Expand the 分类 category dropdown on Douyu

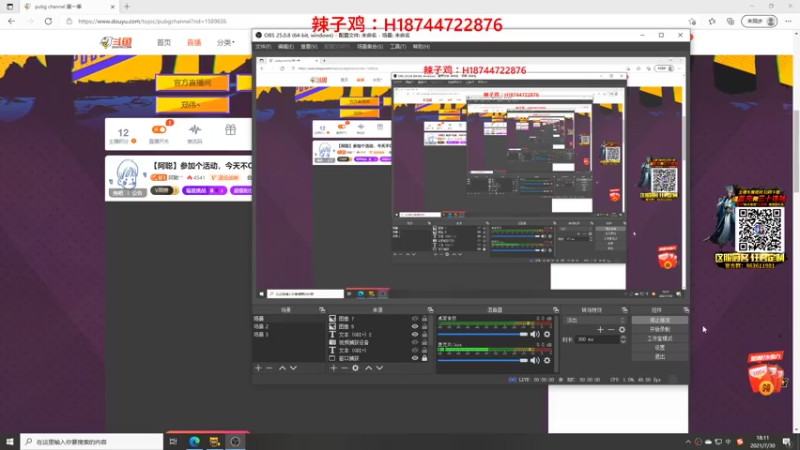click(x=226, y=42)
